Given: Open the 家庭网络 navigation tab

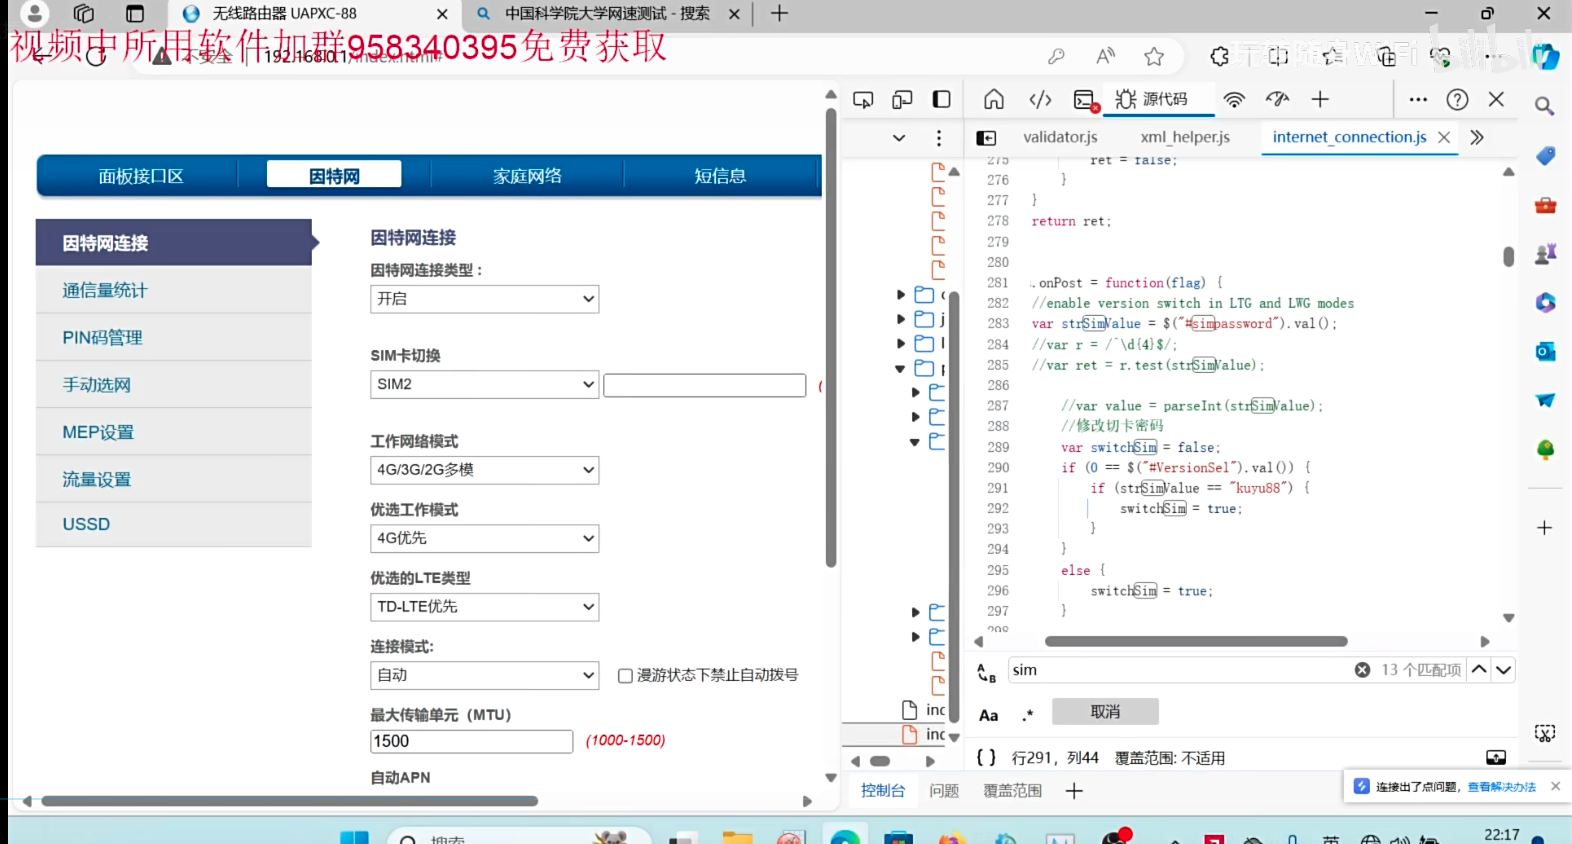Looking at the screenshot, I should (527, 176).
